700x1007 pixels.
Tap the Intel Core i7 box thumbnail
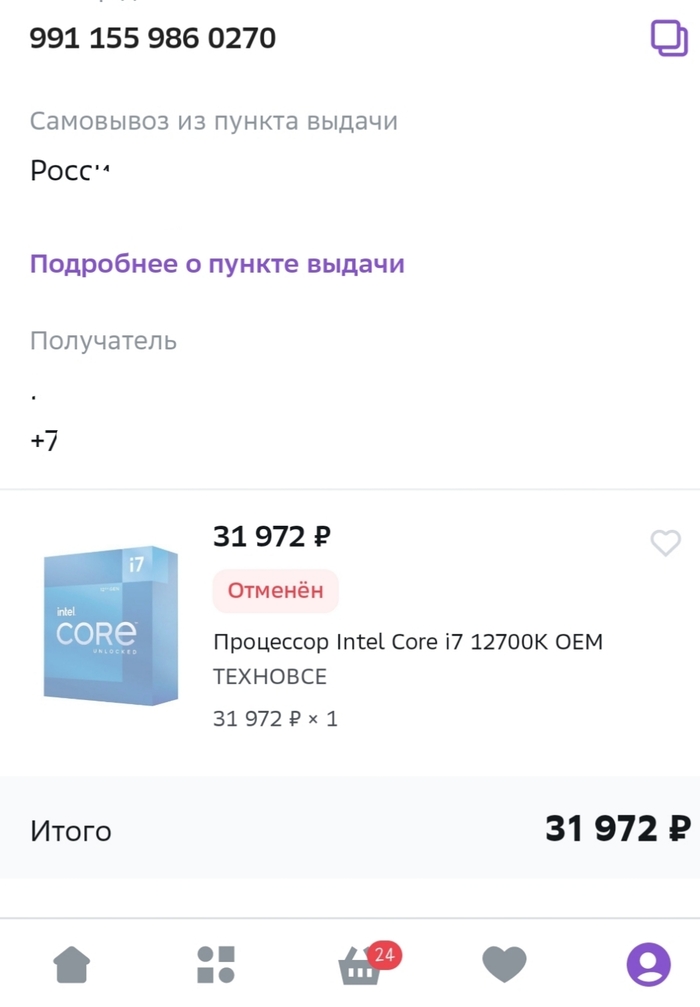coord(111,627)
